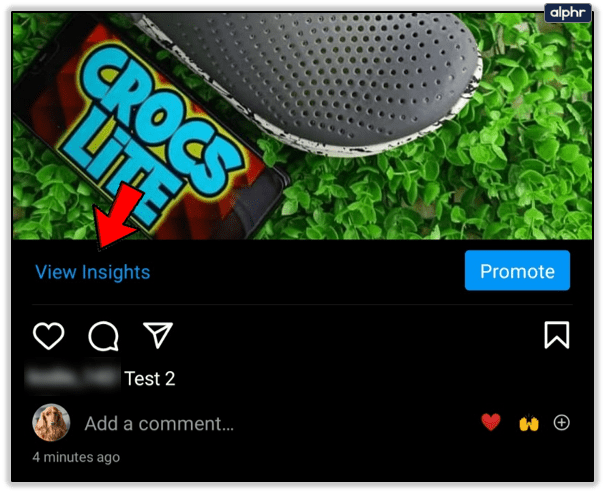Screen dimensions: 605x493
Task: Click the alphr logo badge
Action: [x=568, y=13]
